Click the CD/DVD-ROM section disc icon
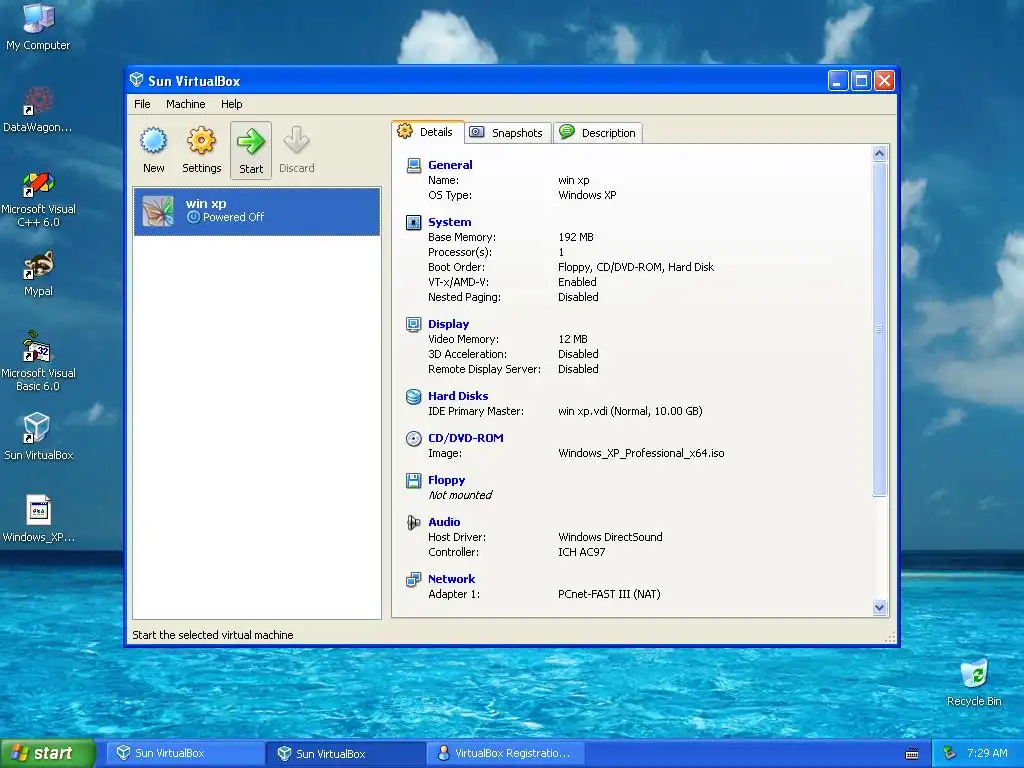Viewport: 1024px width, 768px height. click(x=413, y=438)
